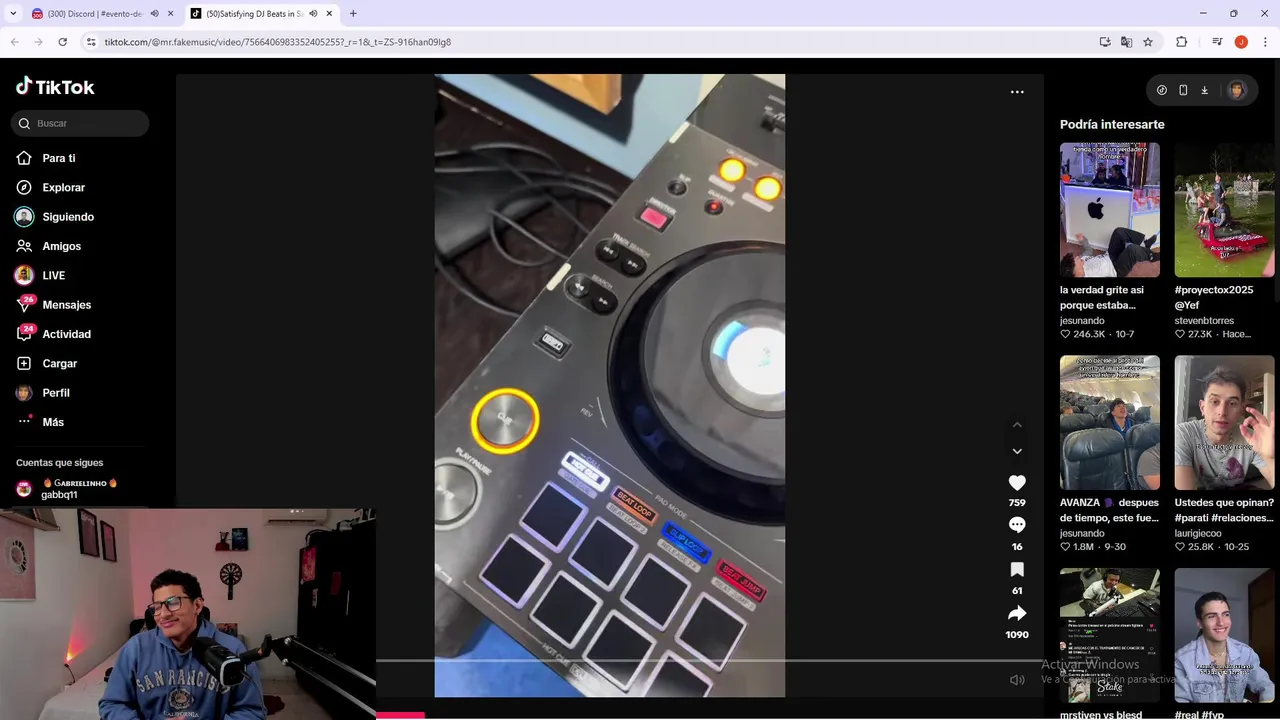Go to previous video up chevron
This screenshot has width=1280, height=720.
pyautogui.click(x=1017, y=425)
